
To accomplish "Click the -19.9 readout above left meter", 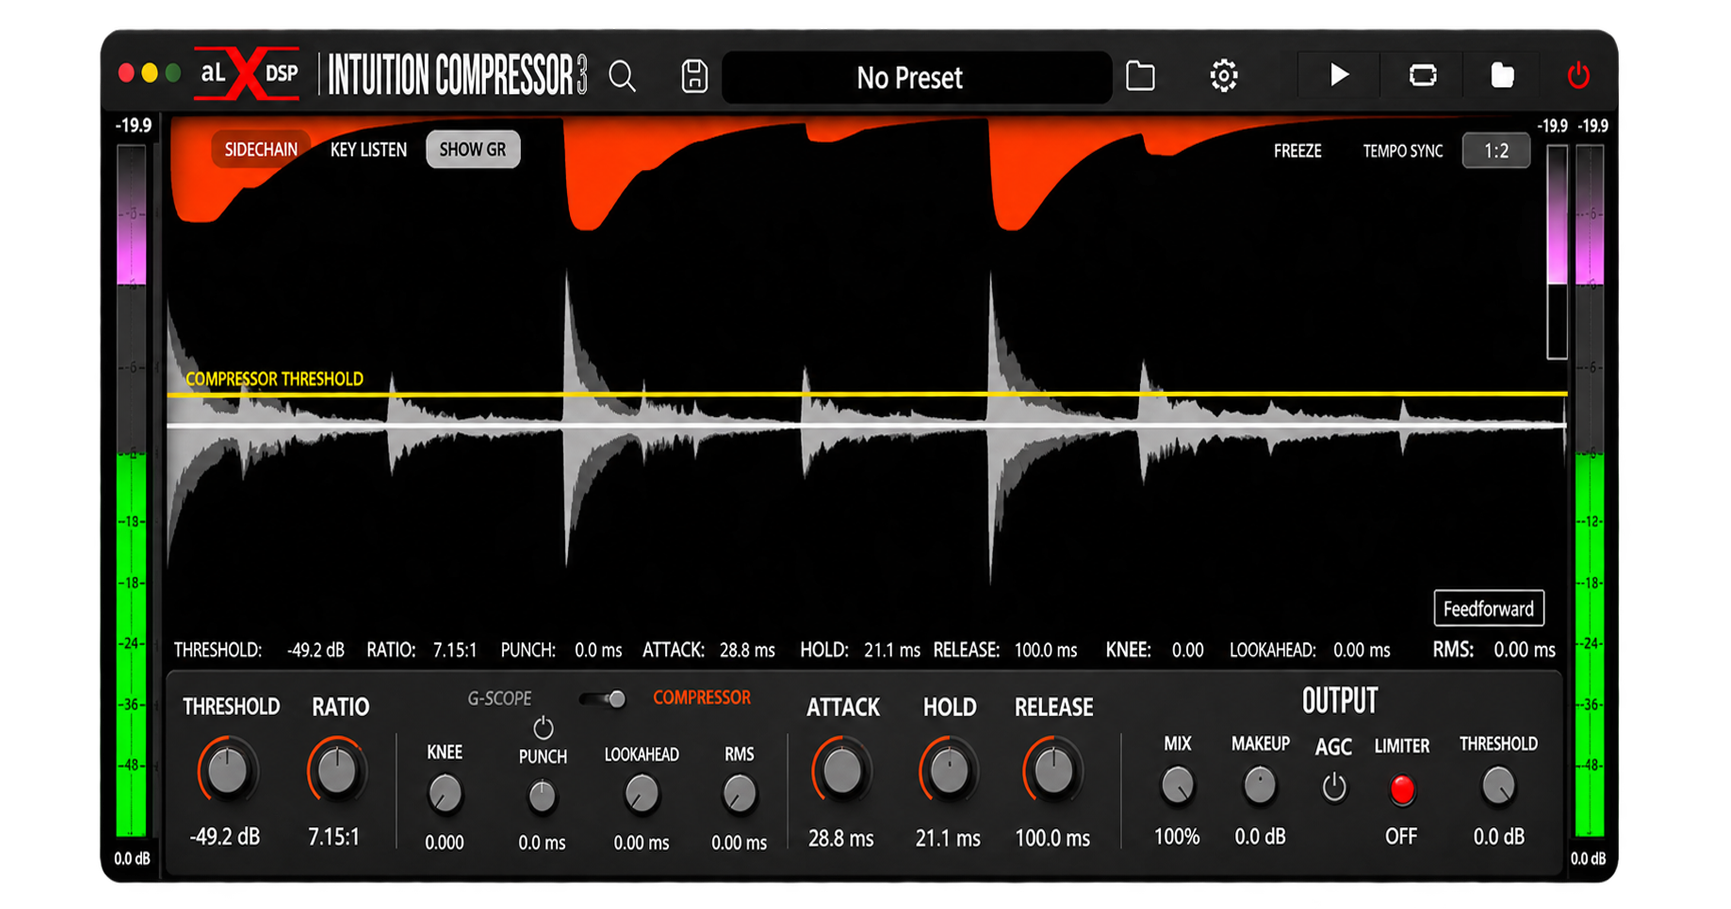I will (133, 126).
